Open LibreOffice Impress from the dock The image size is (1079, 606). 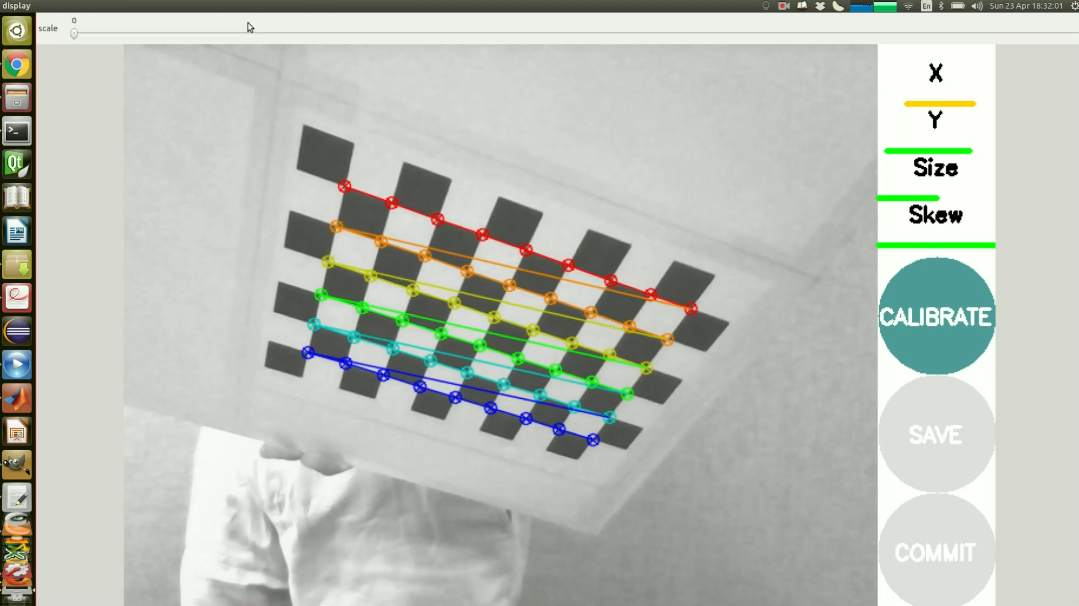[x=17, y=431]
